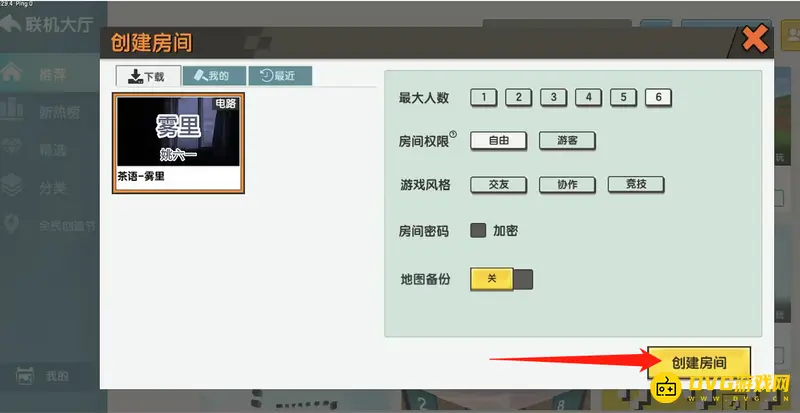The height and width of the screenshot is (413, 800).
Task: Select 协作 game style
Action: coord(567,184)
